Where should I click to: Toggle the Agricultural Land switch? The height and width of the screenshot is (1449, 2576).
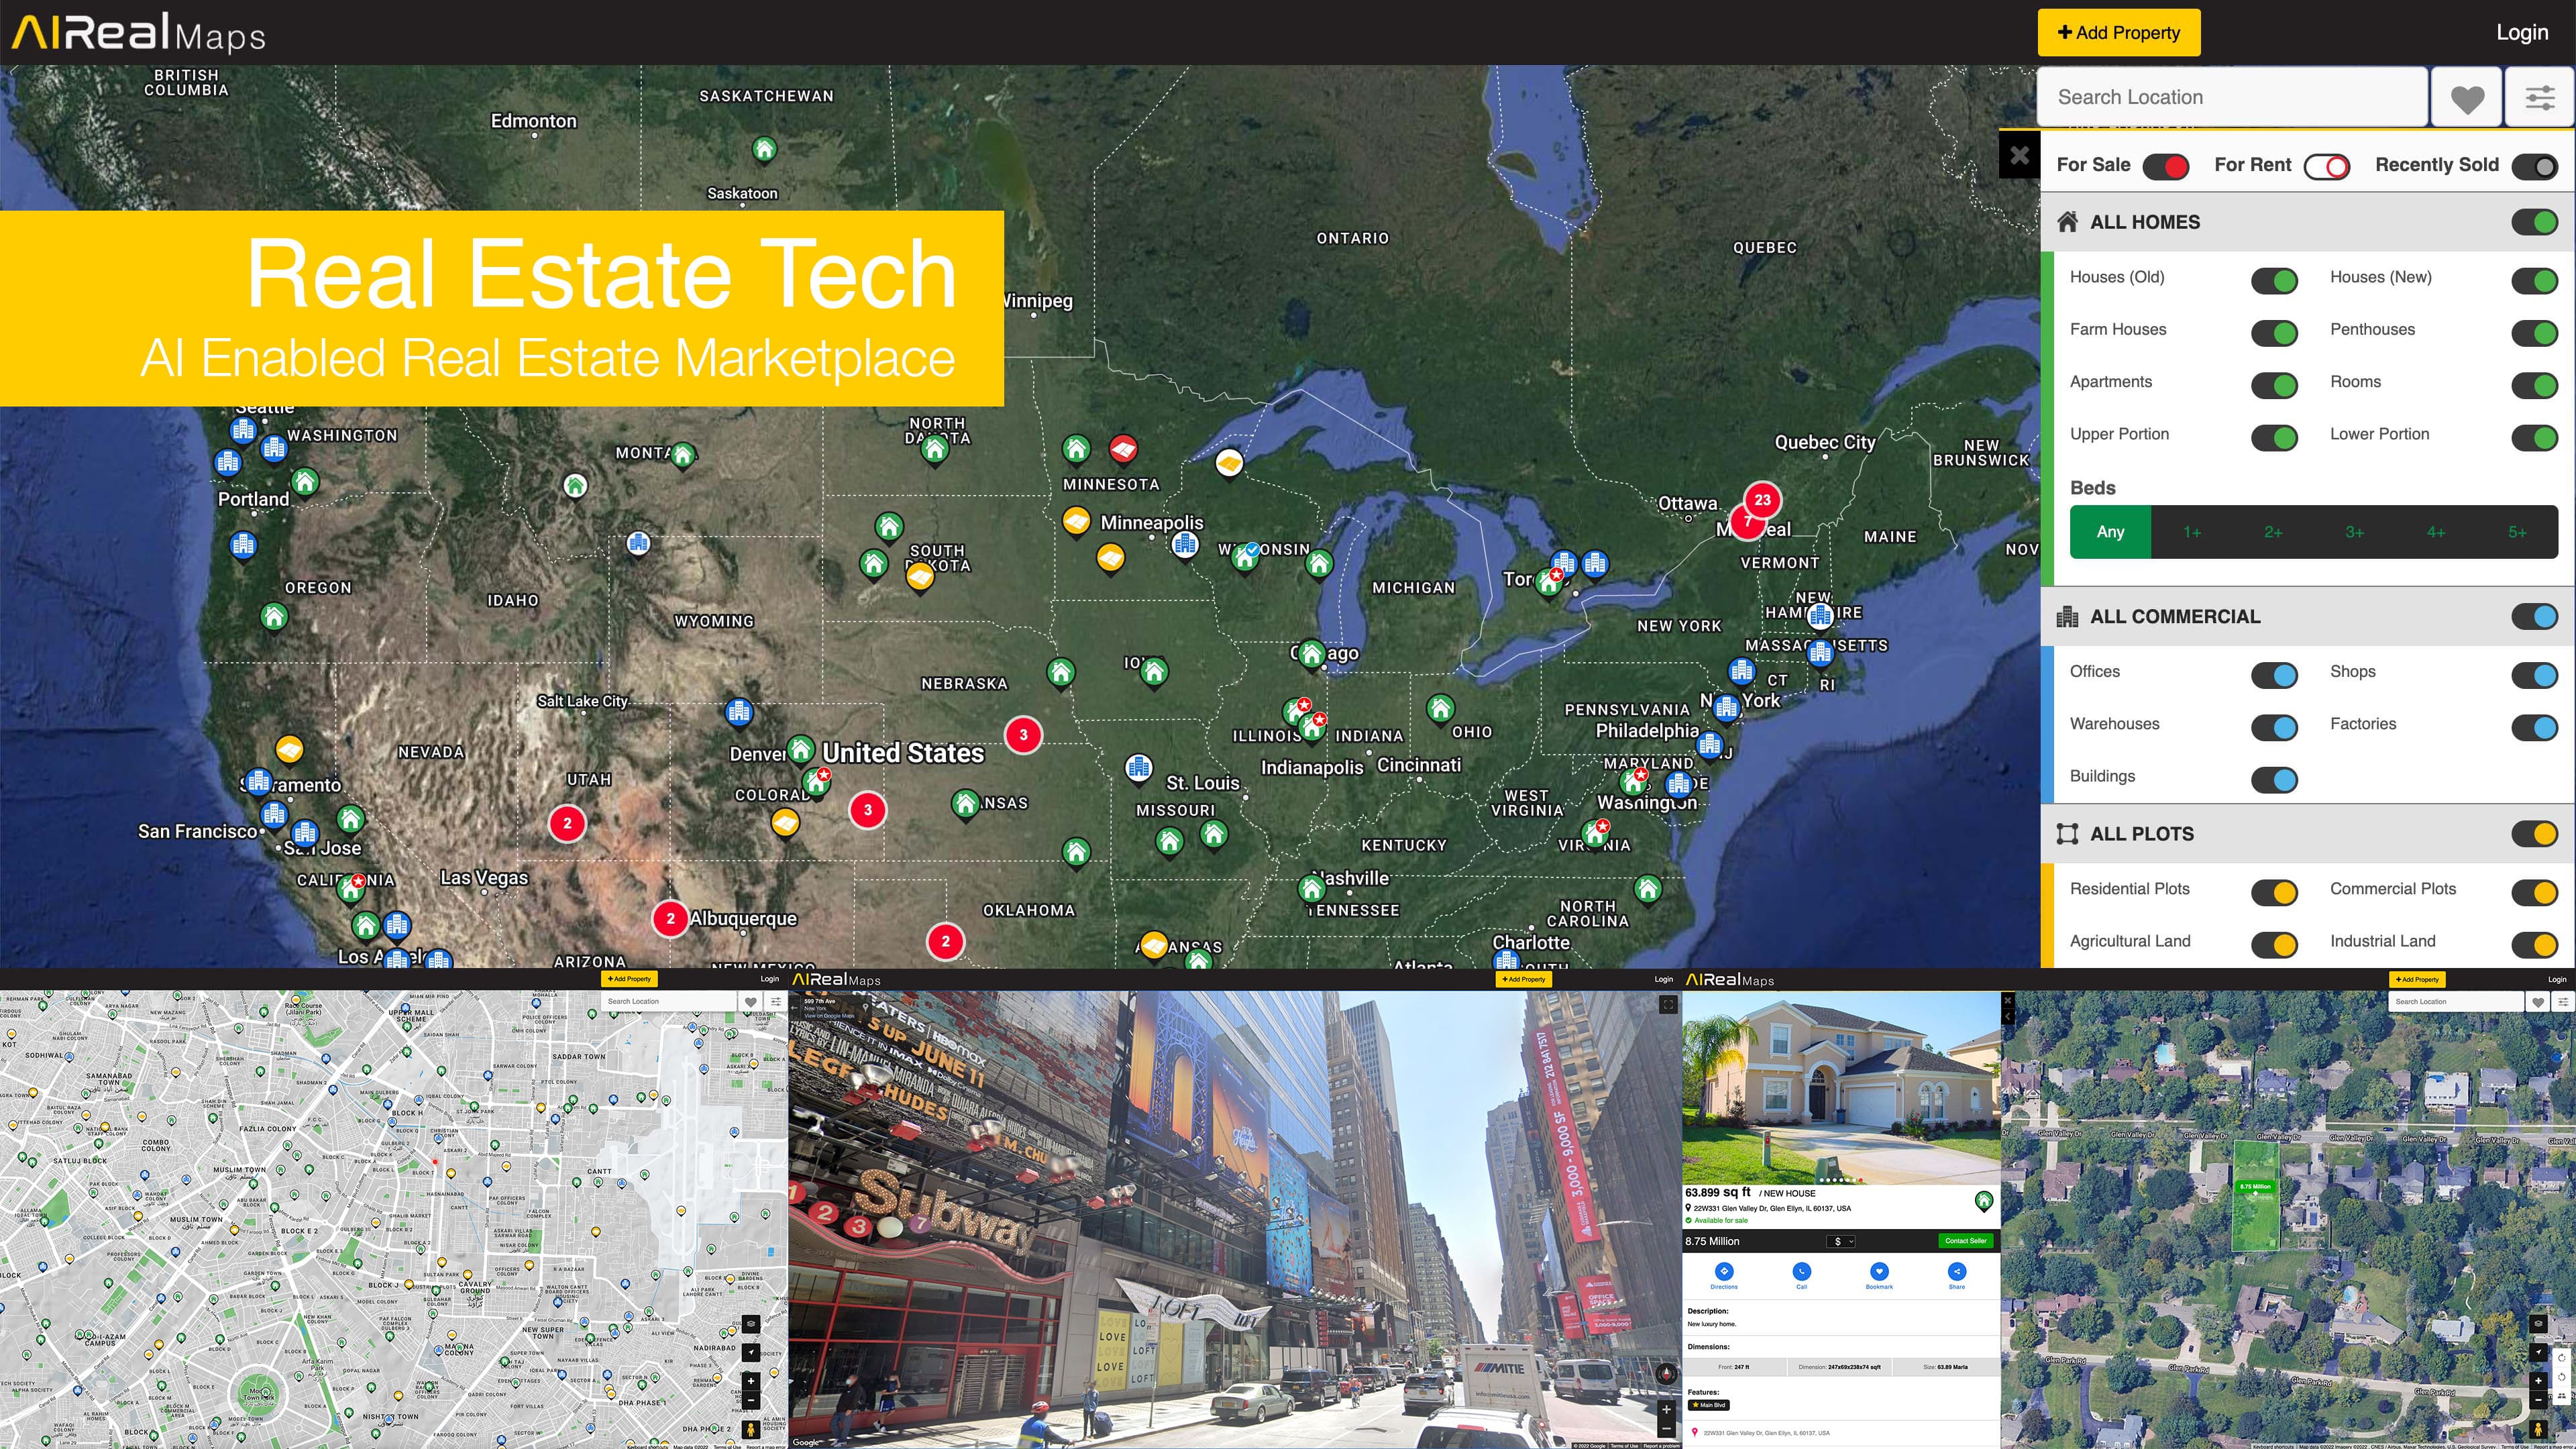coord(2274,944)
